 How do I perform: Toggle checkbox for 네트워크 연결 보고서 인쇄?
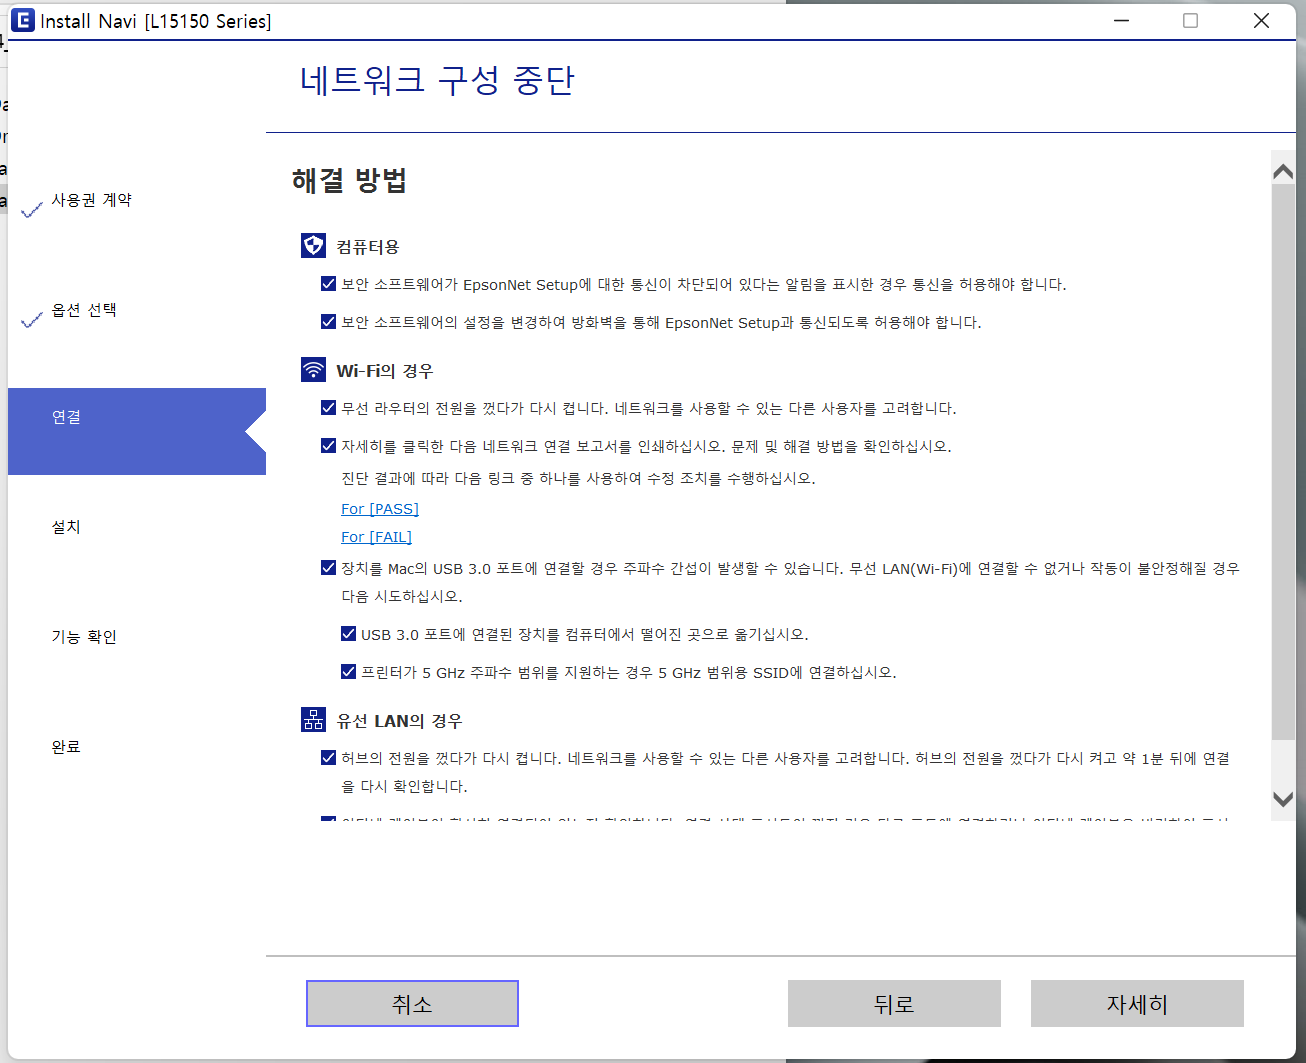[328, 446]
